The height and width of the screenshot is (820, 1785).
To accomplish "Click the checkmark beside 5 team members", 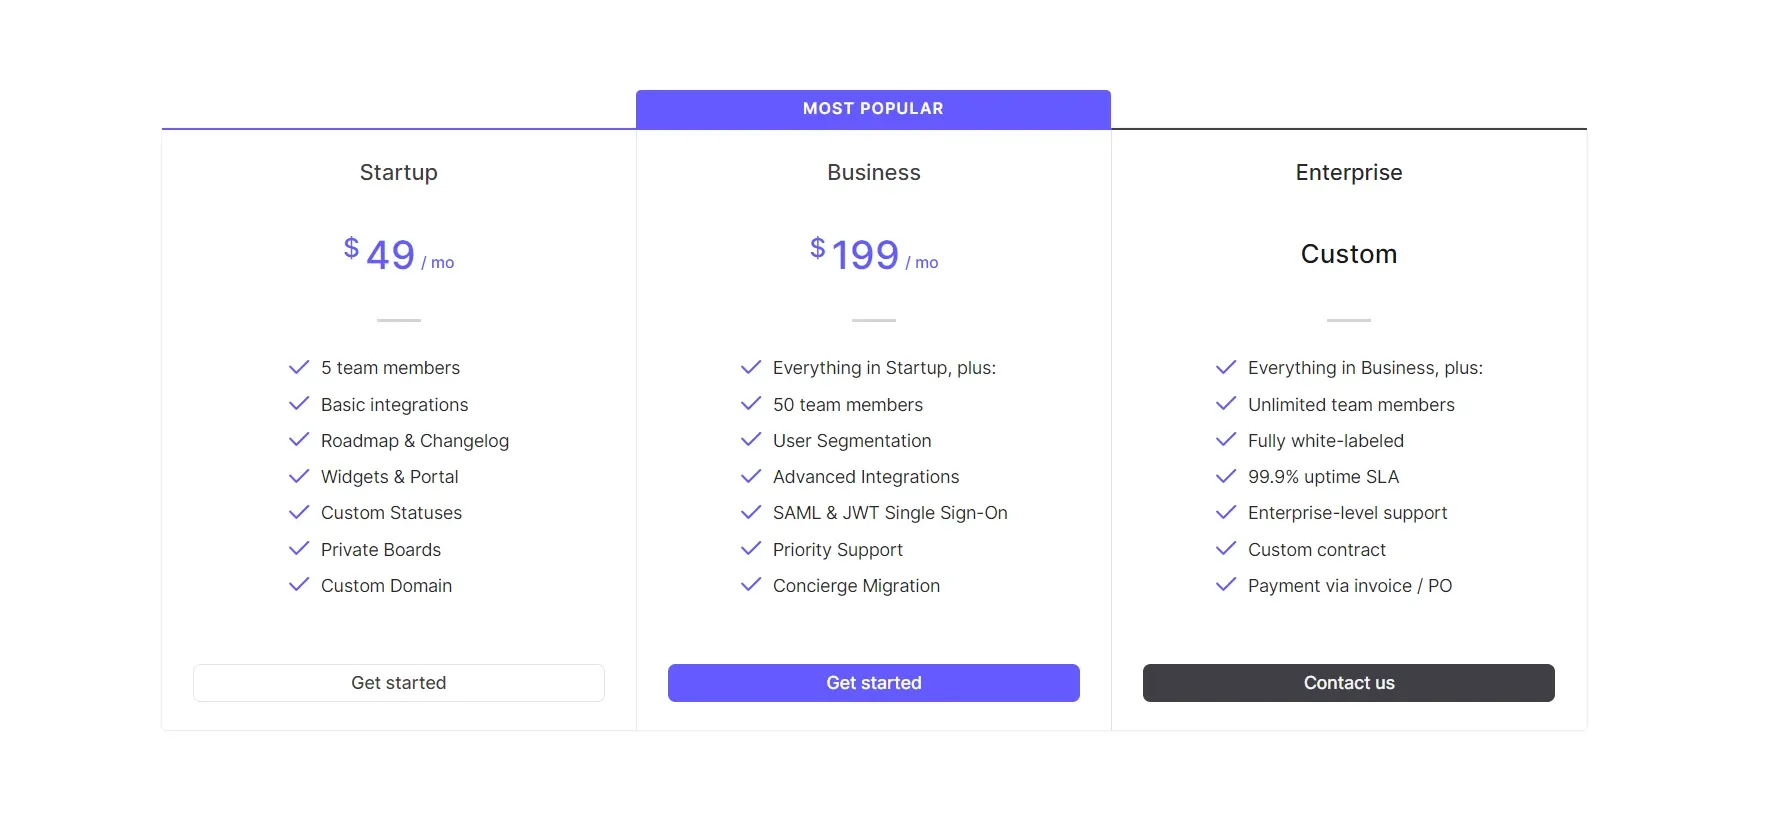I will (298, 367).
